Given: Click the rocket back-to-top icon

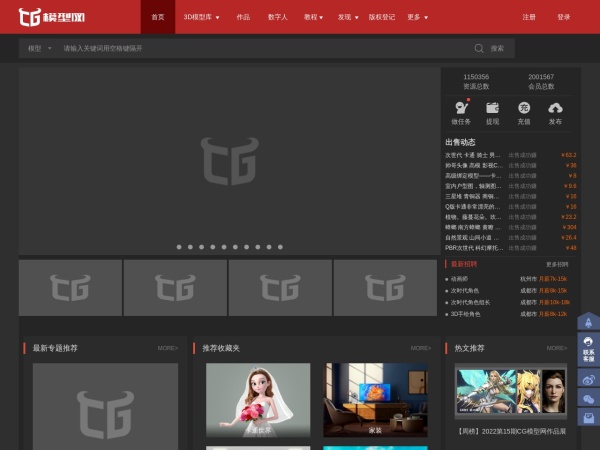Looking at the screenshot, I should coord(589,323).
